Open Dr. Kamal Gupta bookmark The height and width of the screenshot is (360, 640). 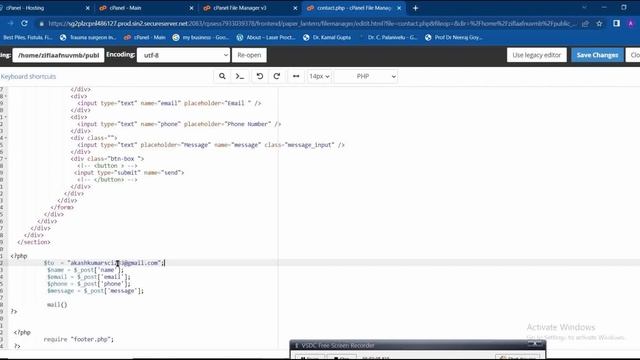click(327, 37)
